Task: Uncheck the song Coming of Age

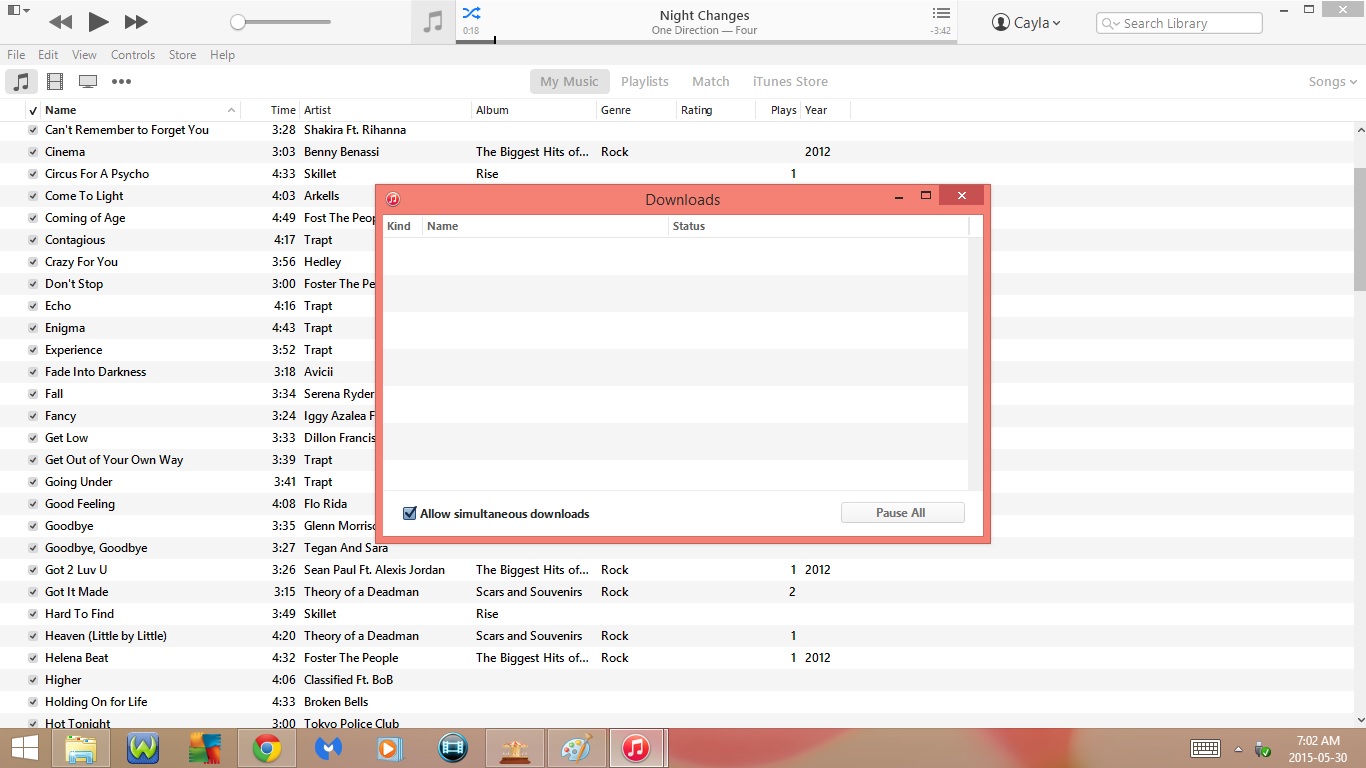Action: click(33, 218)
